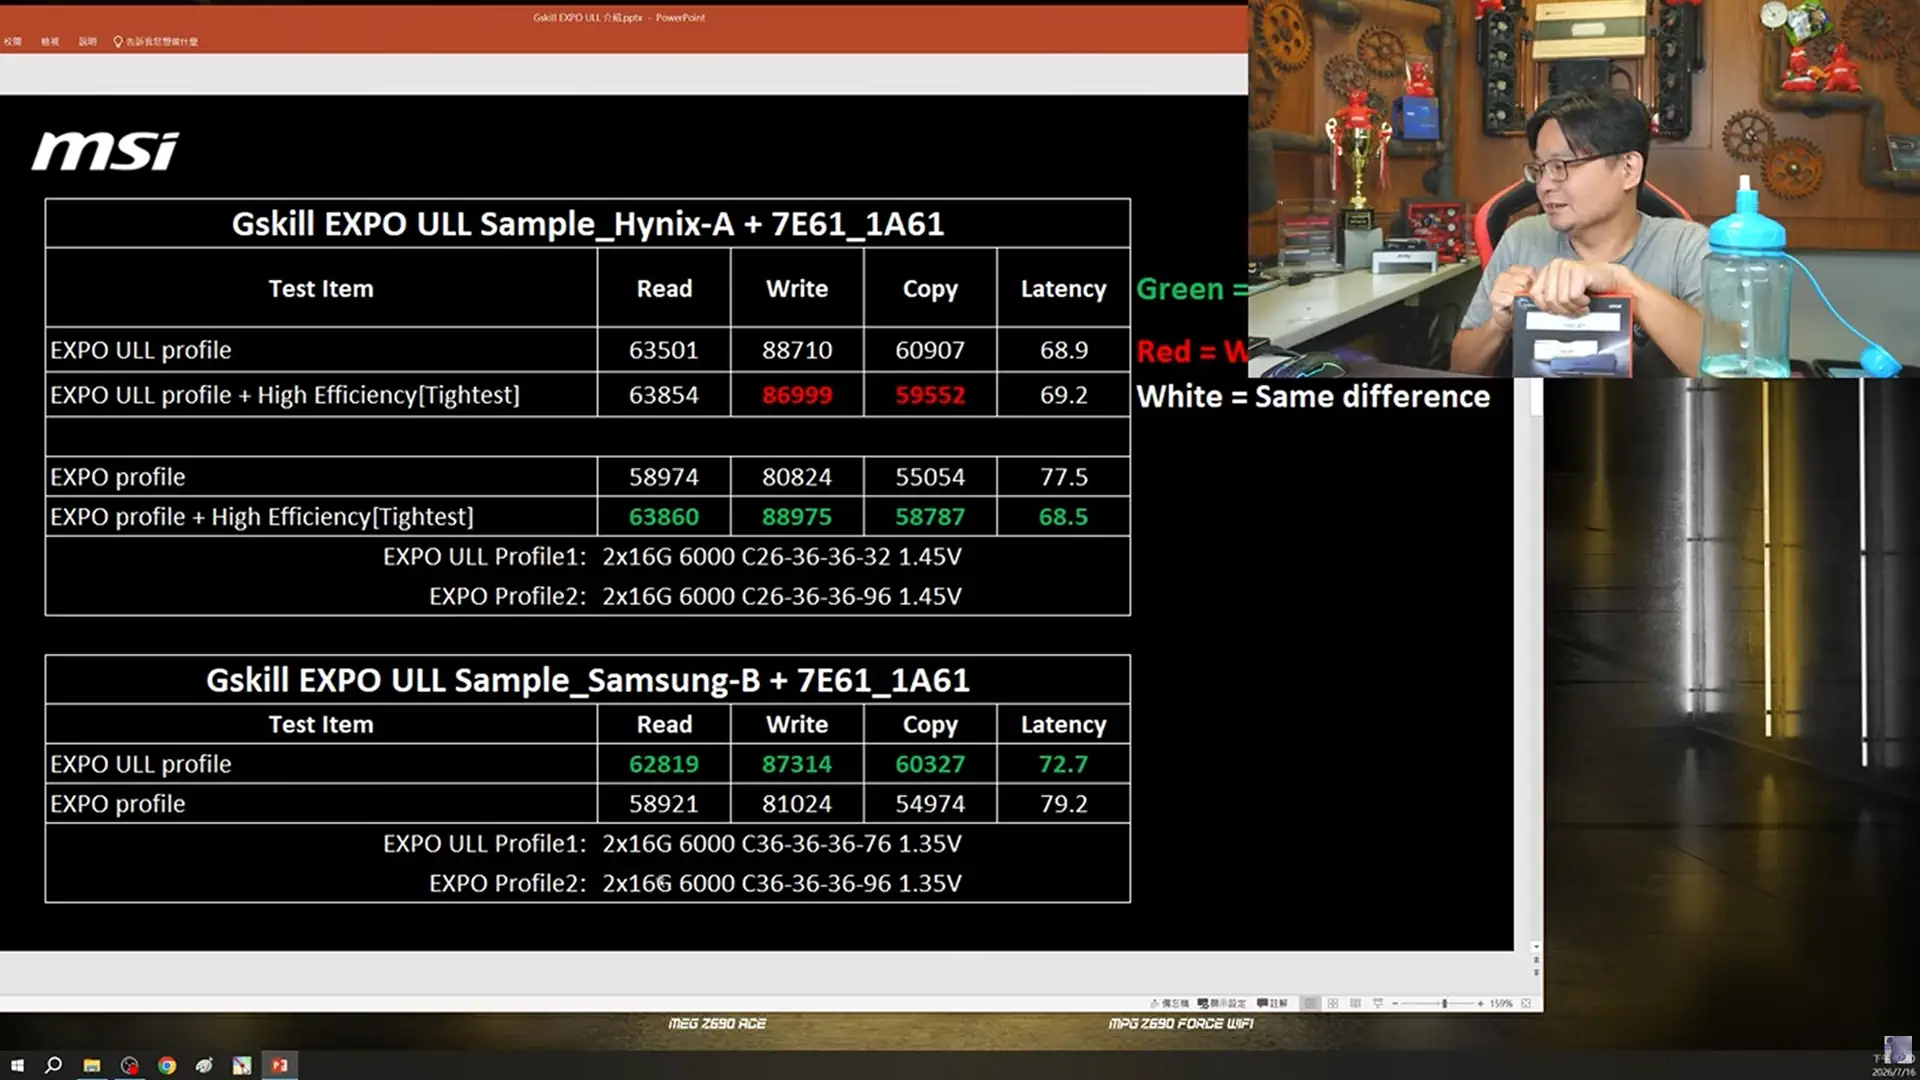Open Google Chrome from taskbar
This screenshot has height=1080, width=1920.
(x=167, y=1065)
